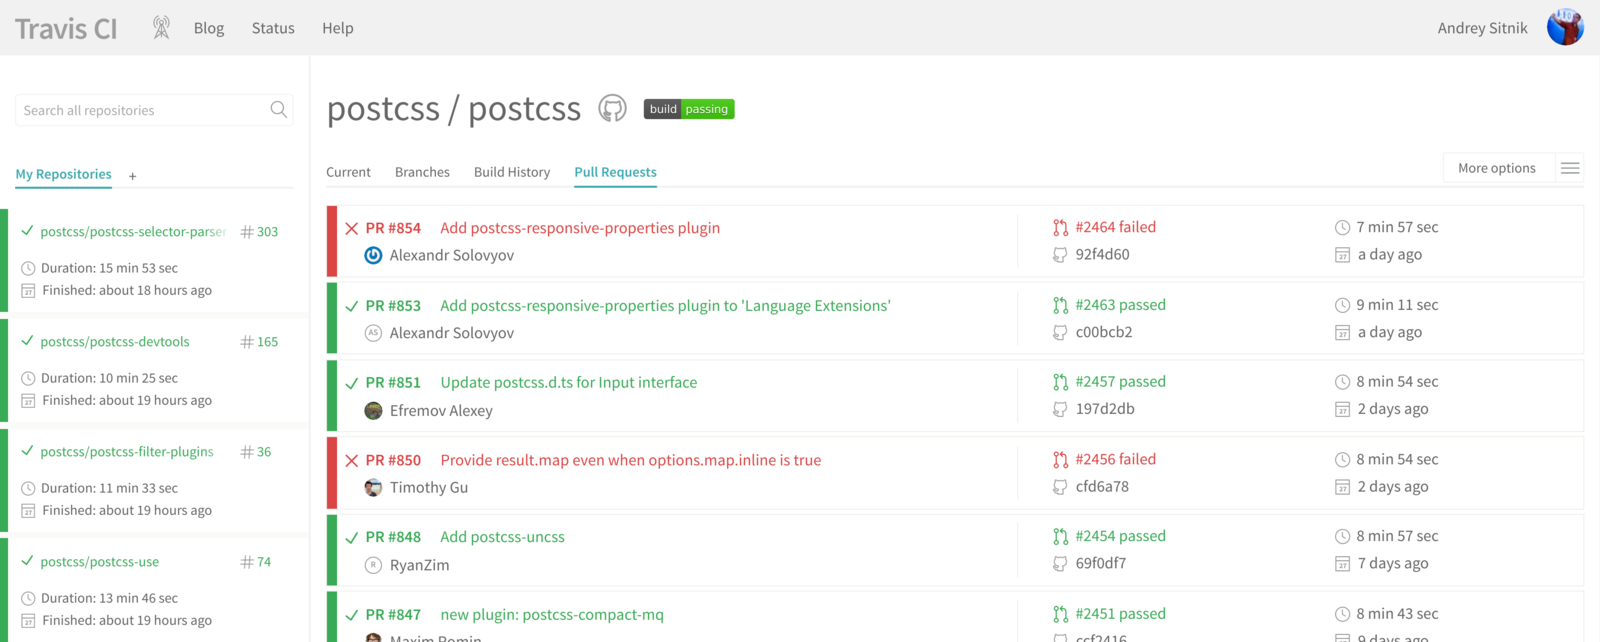Screen dimensions: 1600x642
Task: Click commit icon beside 92f4d60
Action: [x=1060, y=255]
